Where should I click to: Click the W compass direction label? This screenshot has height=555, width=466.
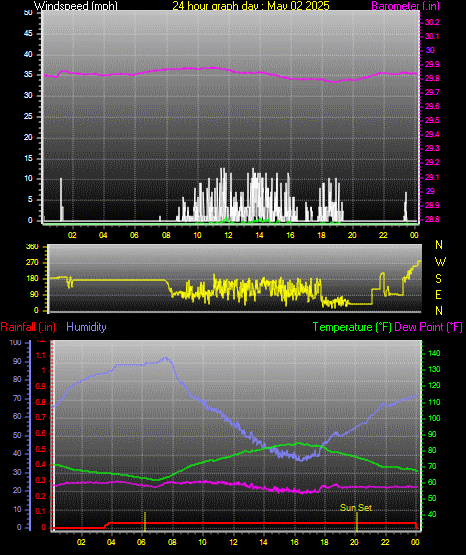(440, 262)
